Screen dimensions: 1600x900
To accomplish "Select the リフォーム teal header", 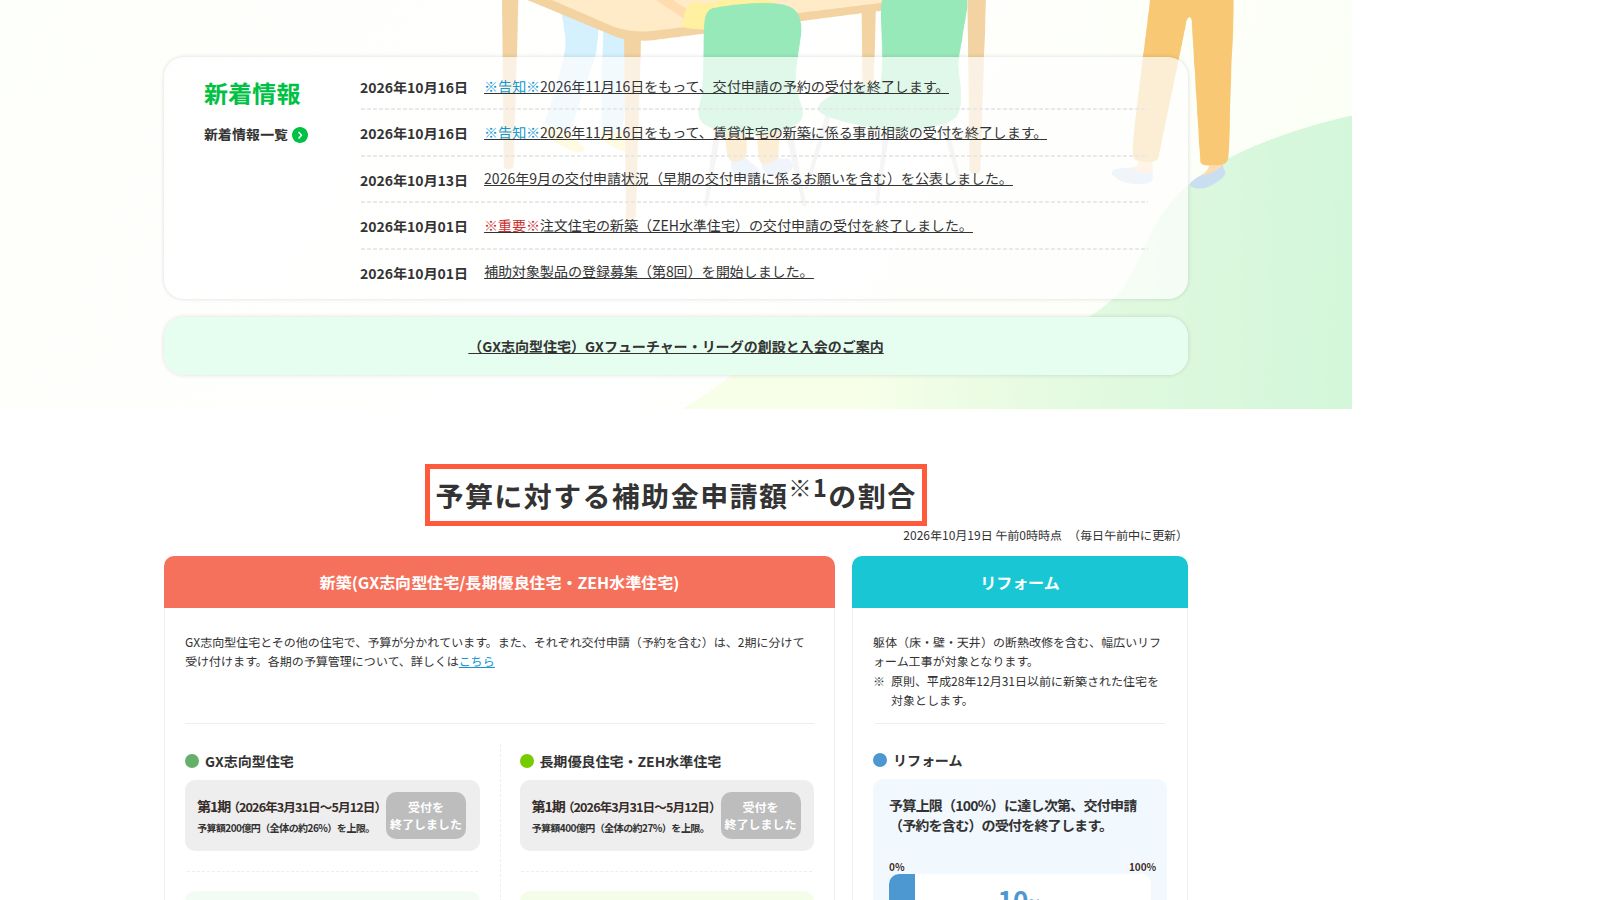I will pos(1020,582).
